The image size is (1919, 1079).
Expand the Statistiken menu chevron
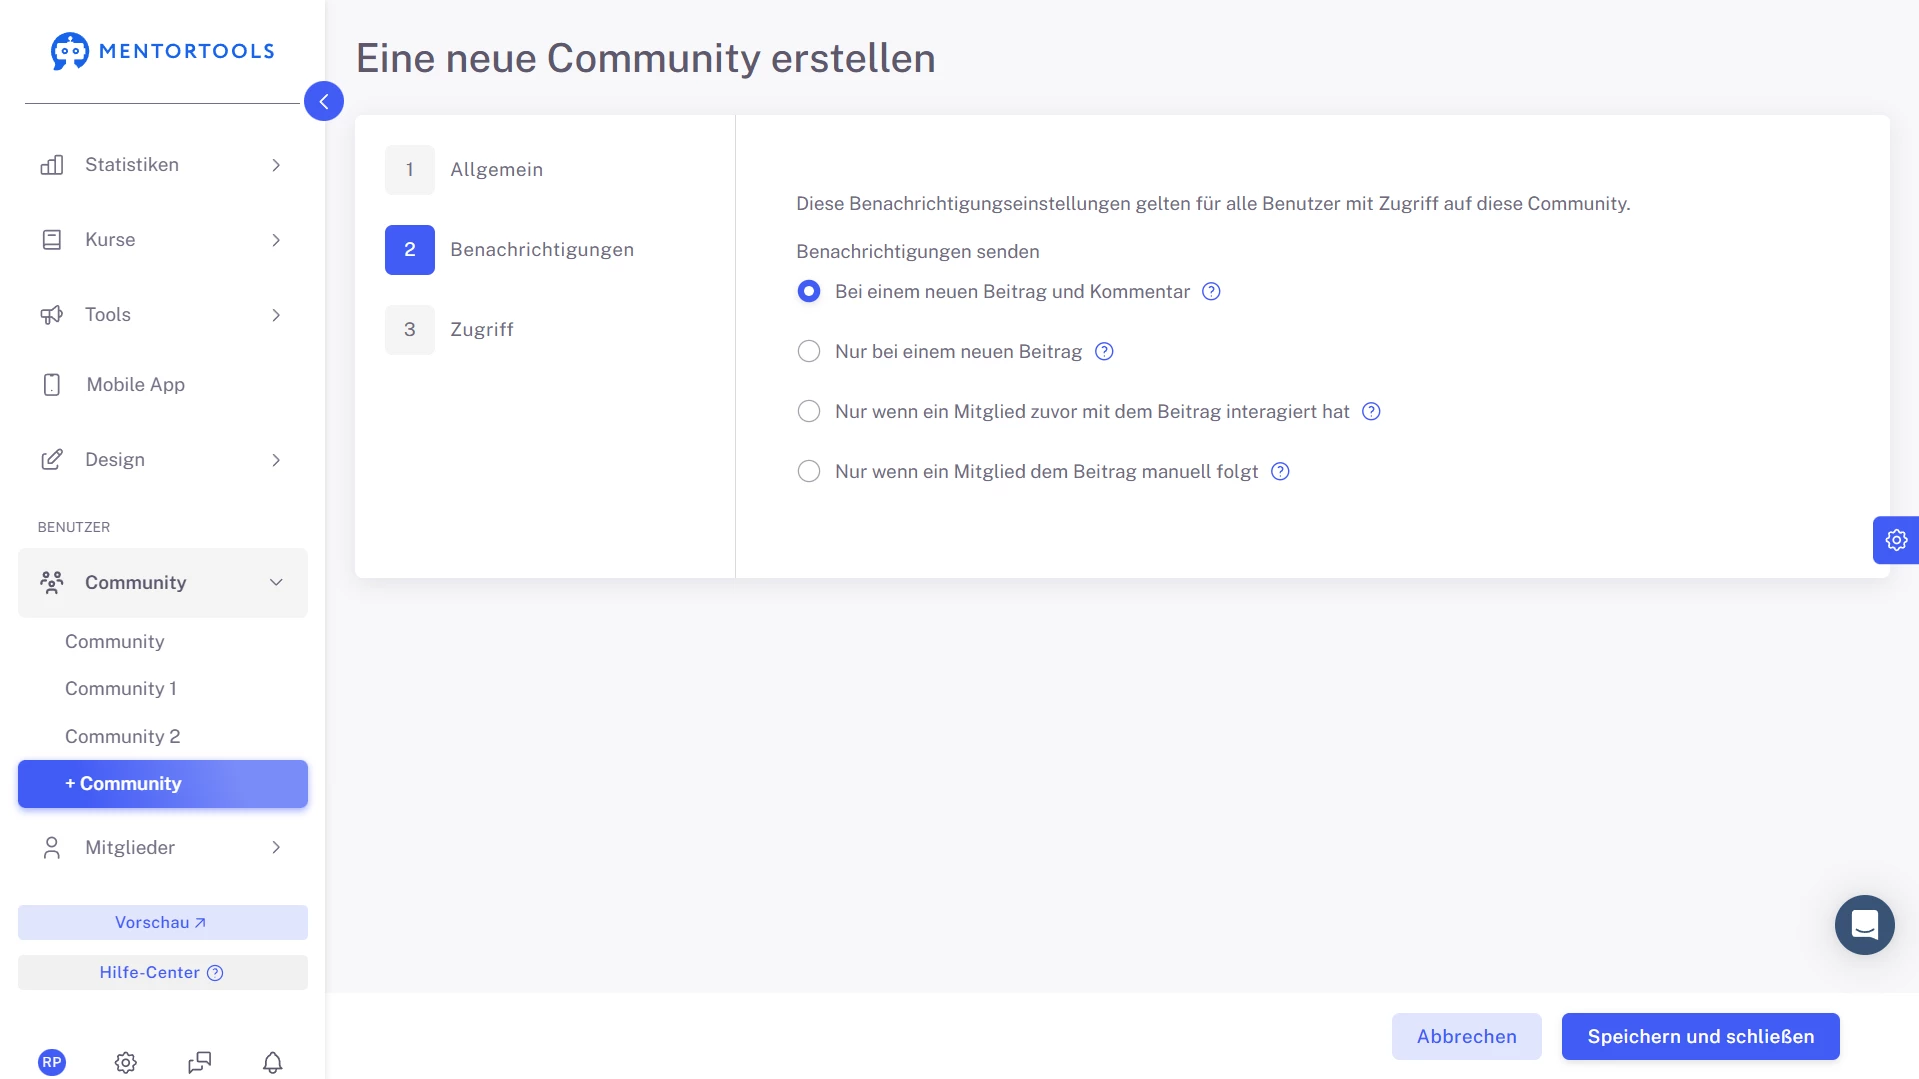(x=276, y=165)
